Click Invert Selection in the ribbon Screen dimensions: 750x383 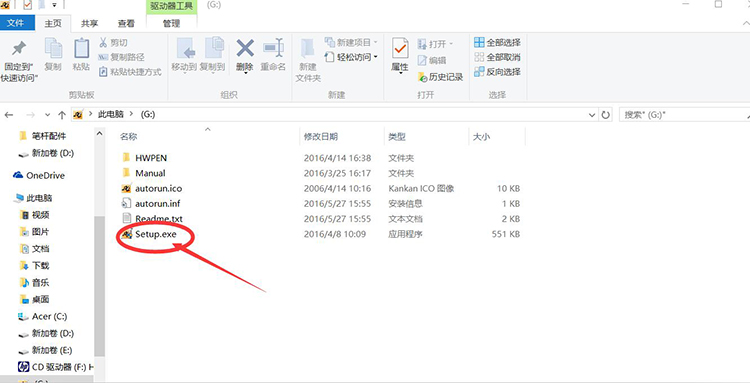[x=497, y=72]
